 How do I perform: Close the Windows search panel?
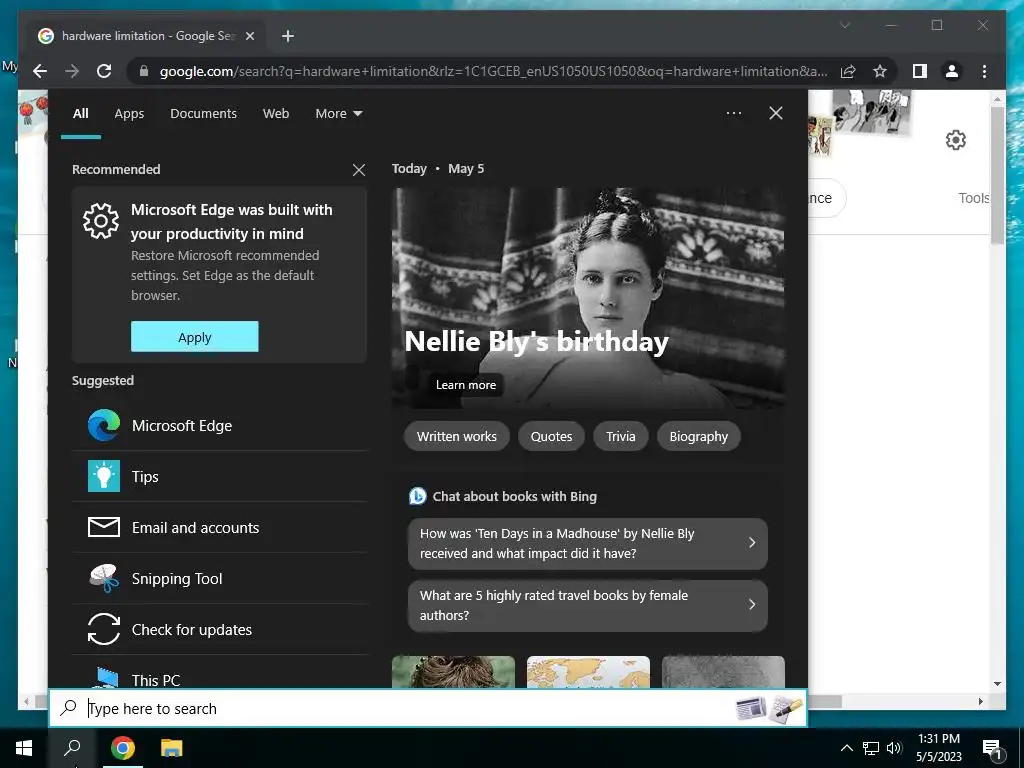click(x=776, y=113)
